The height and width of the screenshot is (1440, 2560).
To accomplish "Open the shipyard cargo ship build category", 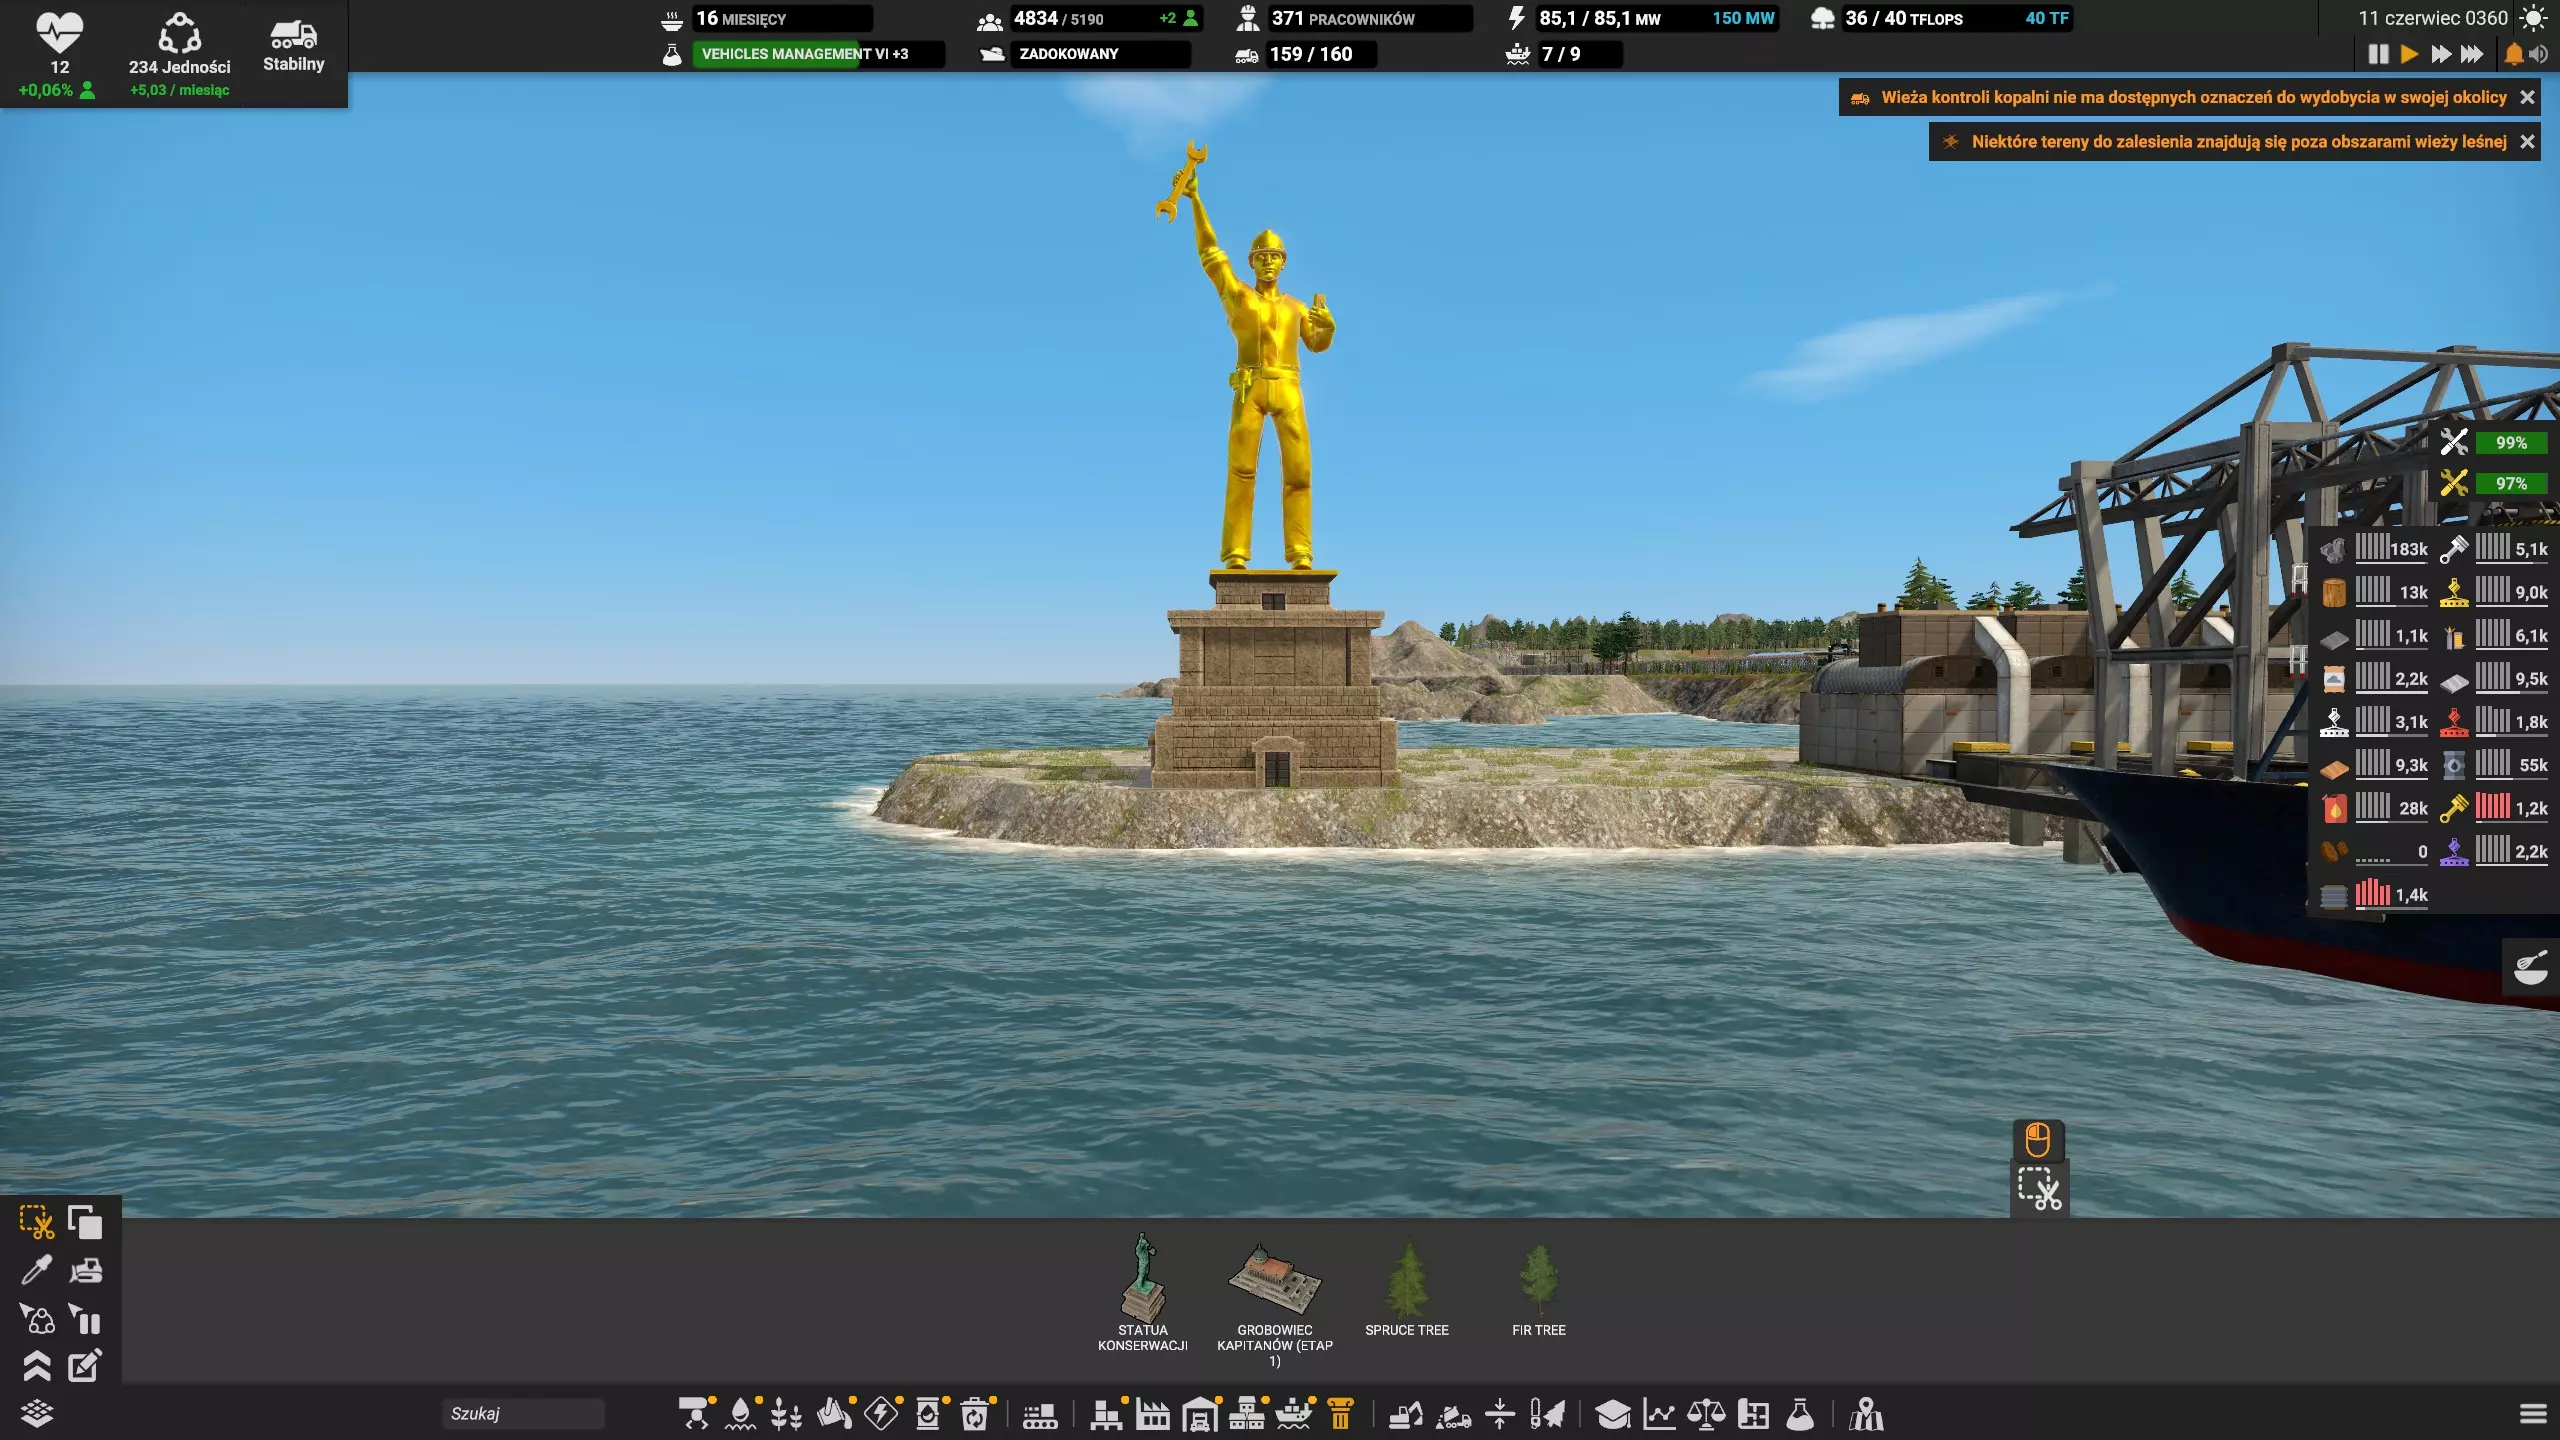I will point(1294,1414).
